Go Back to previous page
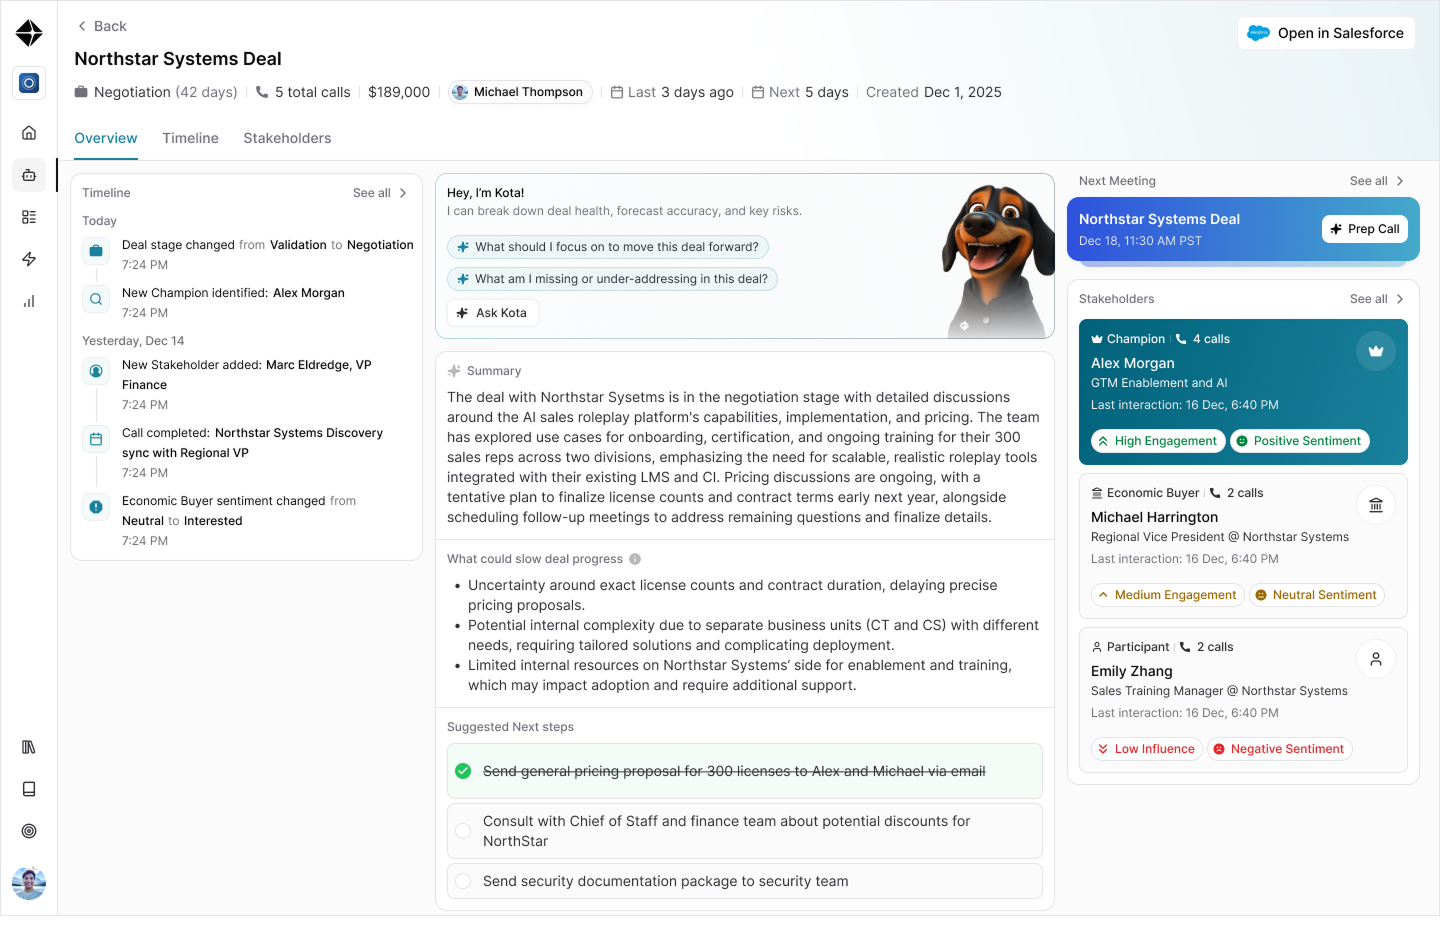 pos(102,26)
